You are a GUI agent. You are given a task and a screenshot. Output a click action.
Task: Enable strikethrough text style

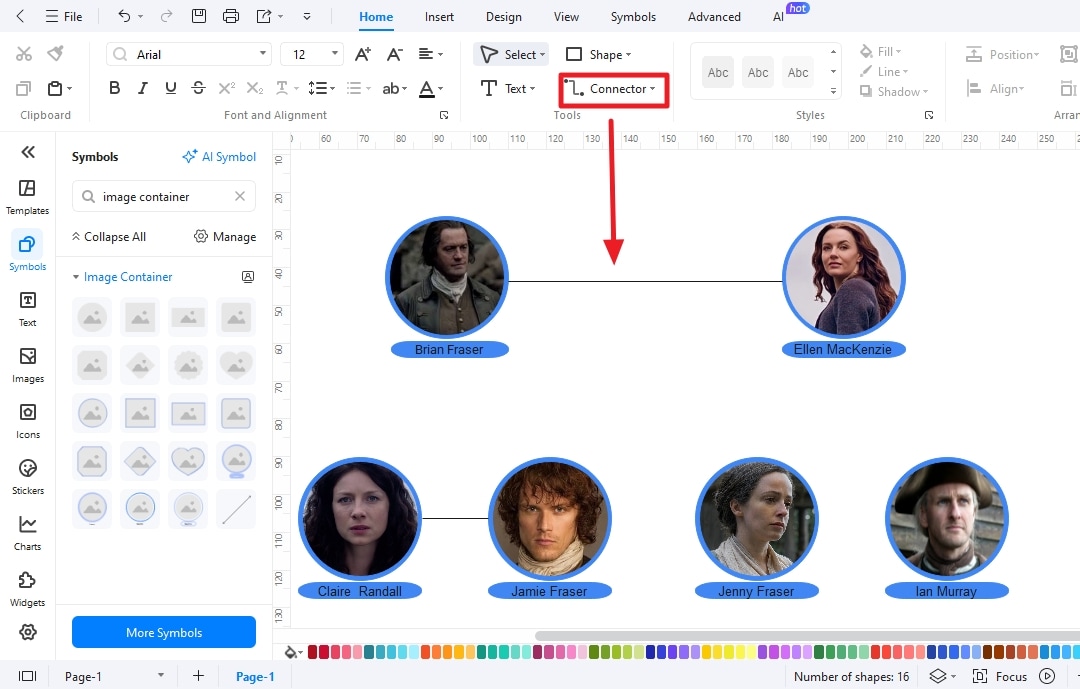click(x=197, y=88)
